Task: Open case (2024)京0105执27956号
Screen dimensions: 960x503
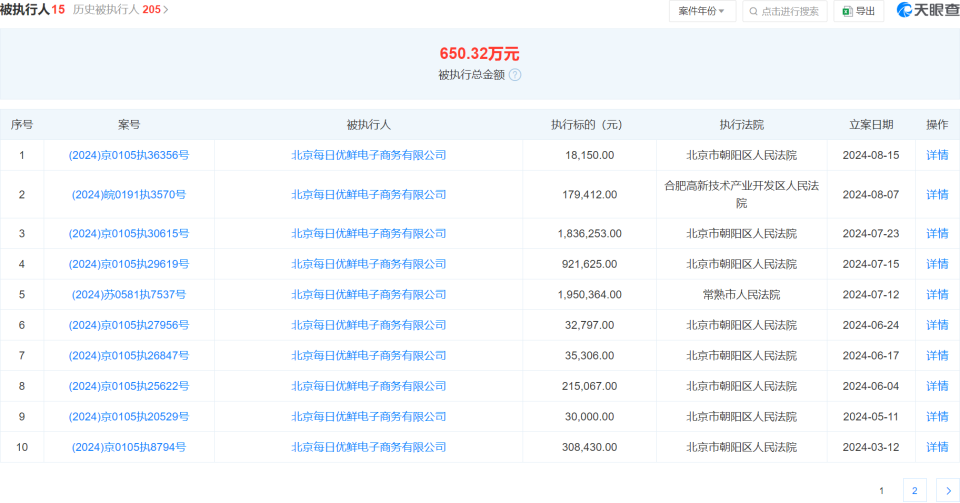Action: pyautogui.click(x=129, y=326)
